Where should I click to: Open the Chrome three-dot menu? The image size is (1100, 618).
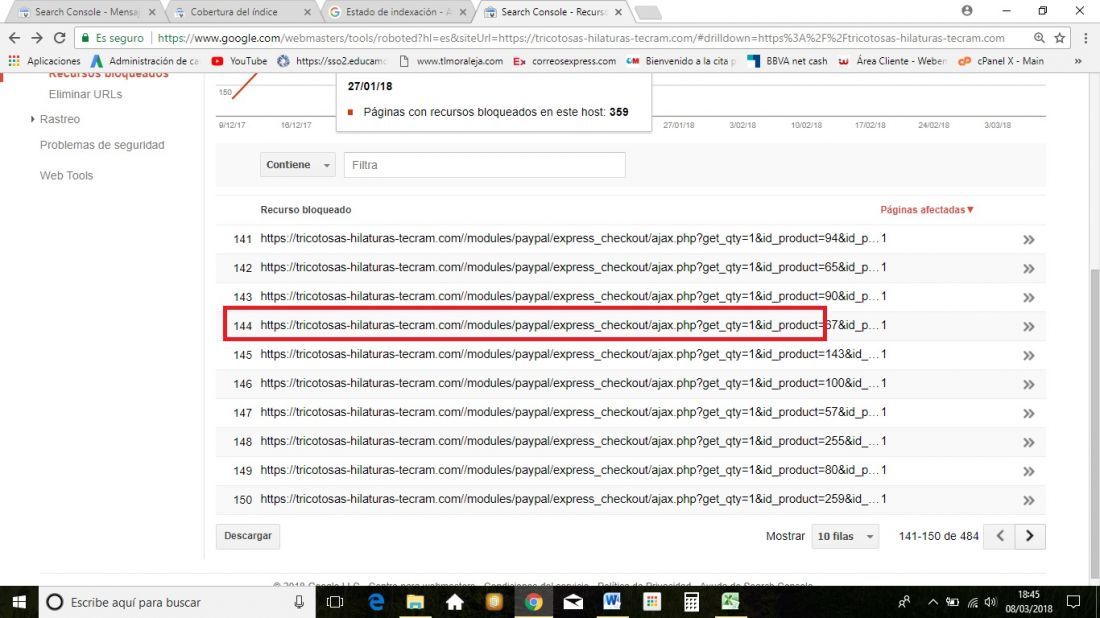point(1085,38)
